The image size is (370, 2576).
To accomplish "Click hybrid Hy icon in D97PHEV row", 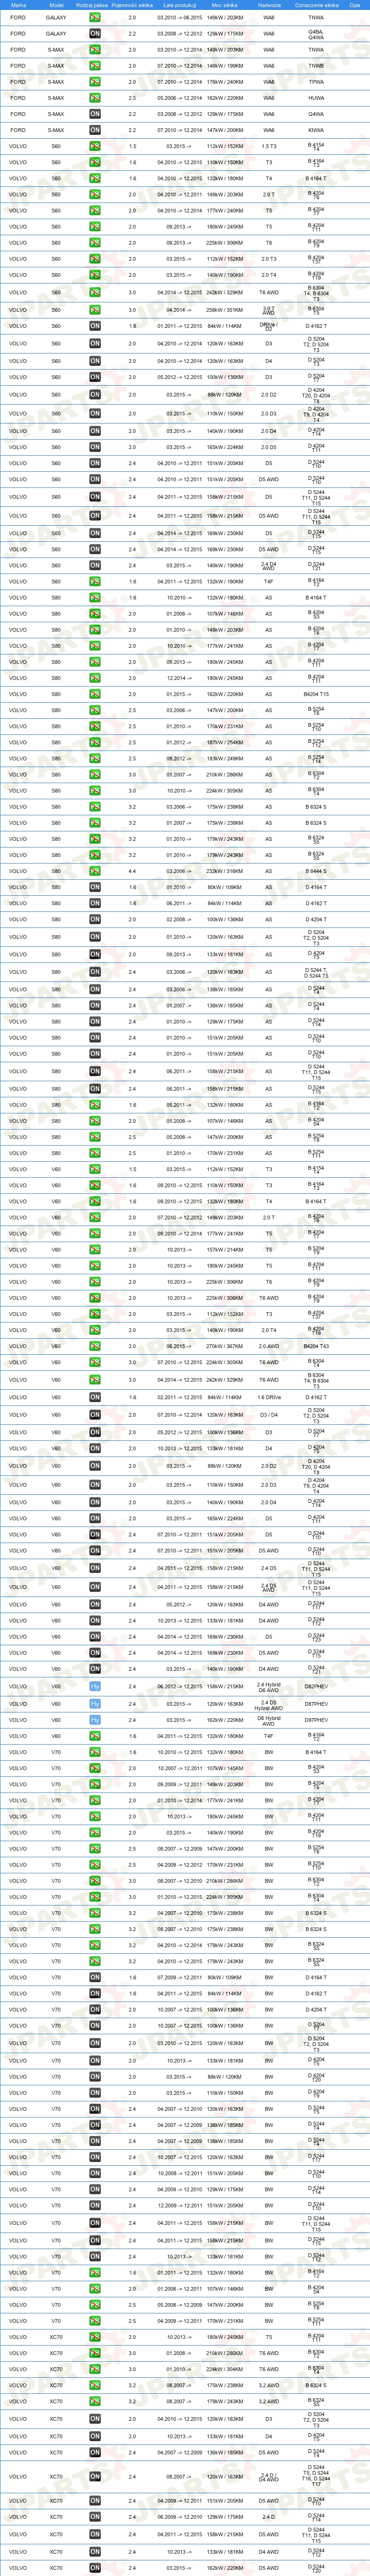I will pos(95,1720).
